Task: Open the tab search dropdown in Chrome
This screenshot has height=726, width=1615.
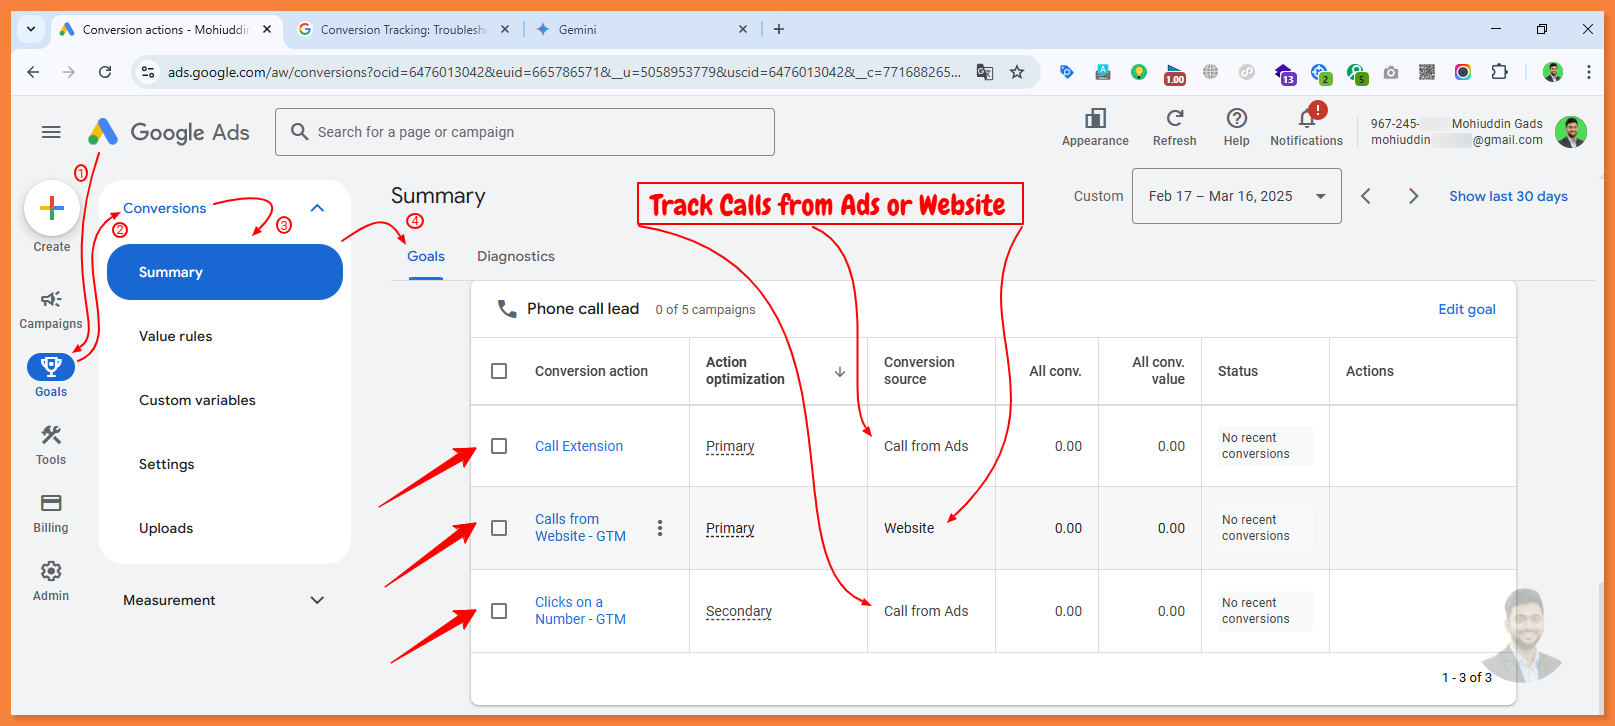Action: tap(31, 29)
